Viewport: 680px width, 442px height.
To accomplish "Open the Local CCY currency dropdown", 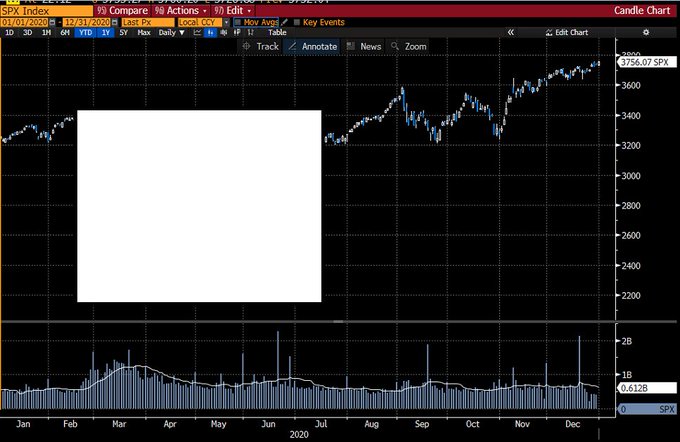I will tap(203, 21).
